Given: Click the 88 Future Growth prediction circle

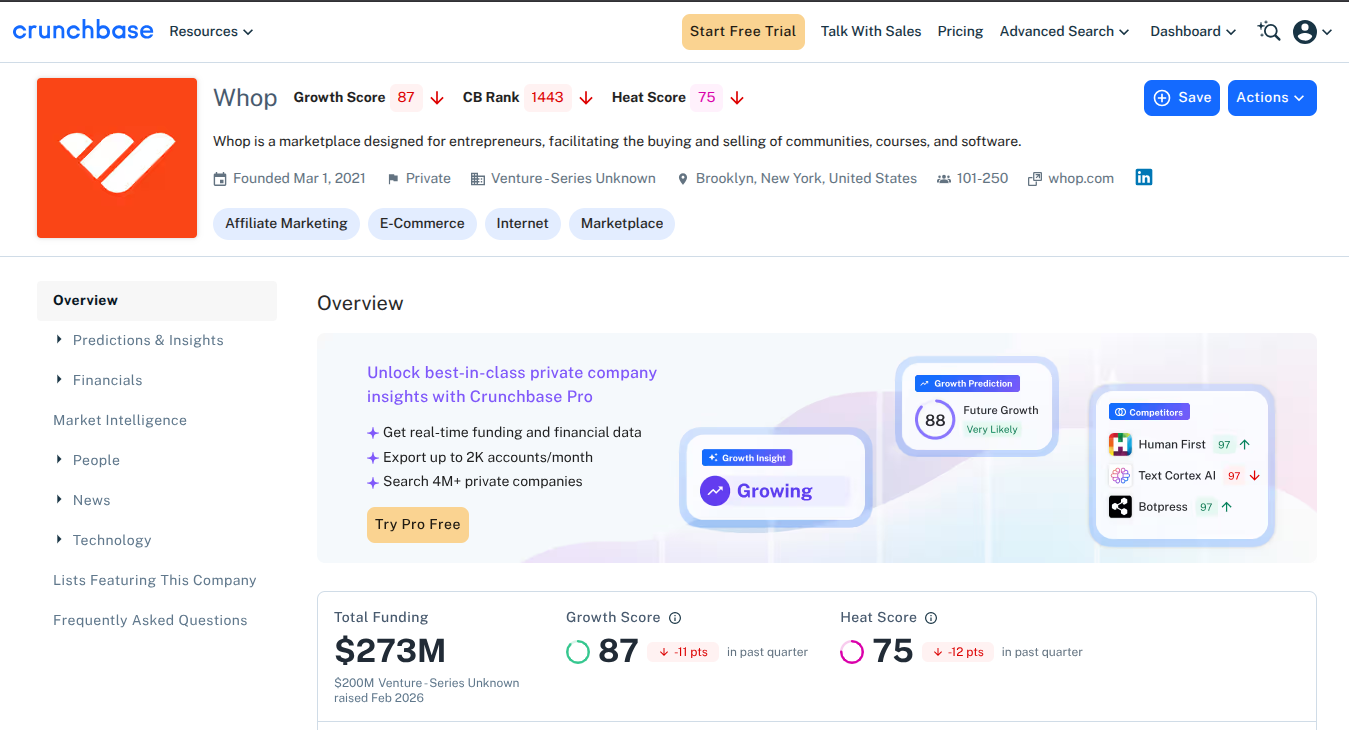Looking at the screenshot, I should pyautogui.click(x=935, y=420).
